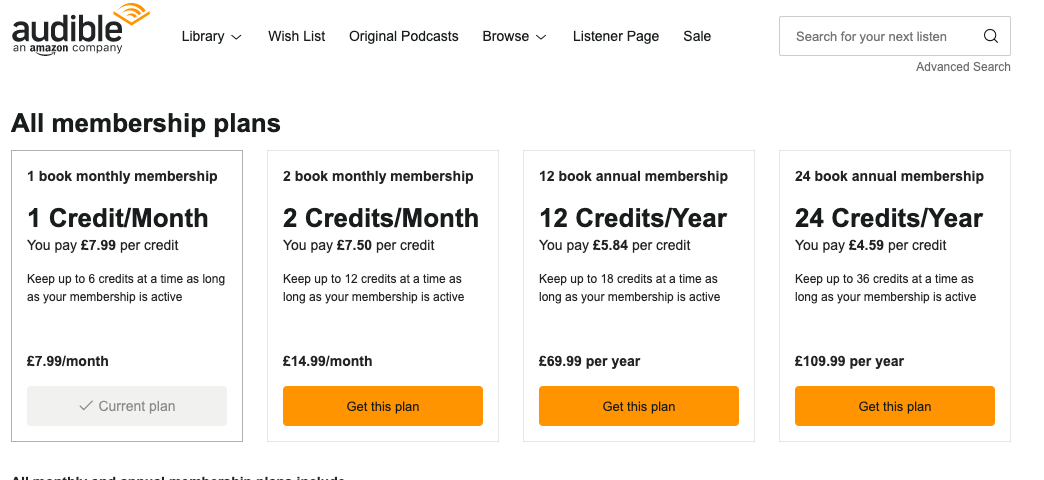This screenshot has height=480, width=1044.
Task: Expand the Library dropdown chevron
Action: coord(237,37)
